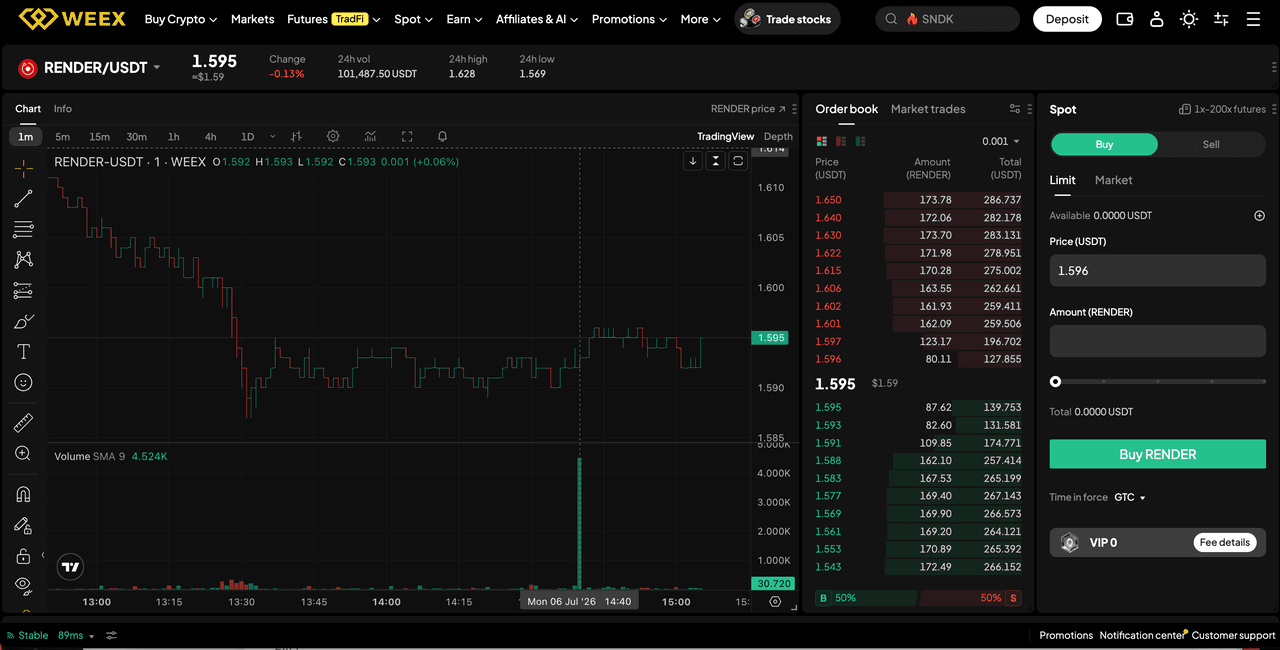This screenshot has height=650, width=1280.
Task: Select the 15m timeframe
Action: point(99,137)
